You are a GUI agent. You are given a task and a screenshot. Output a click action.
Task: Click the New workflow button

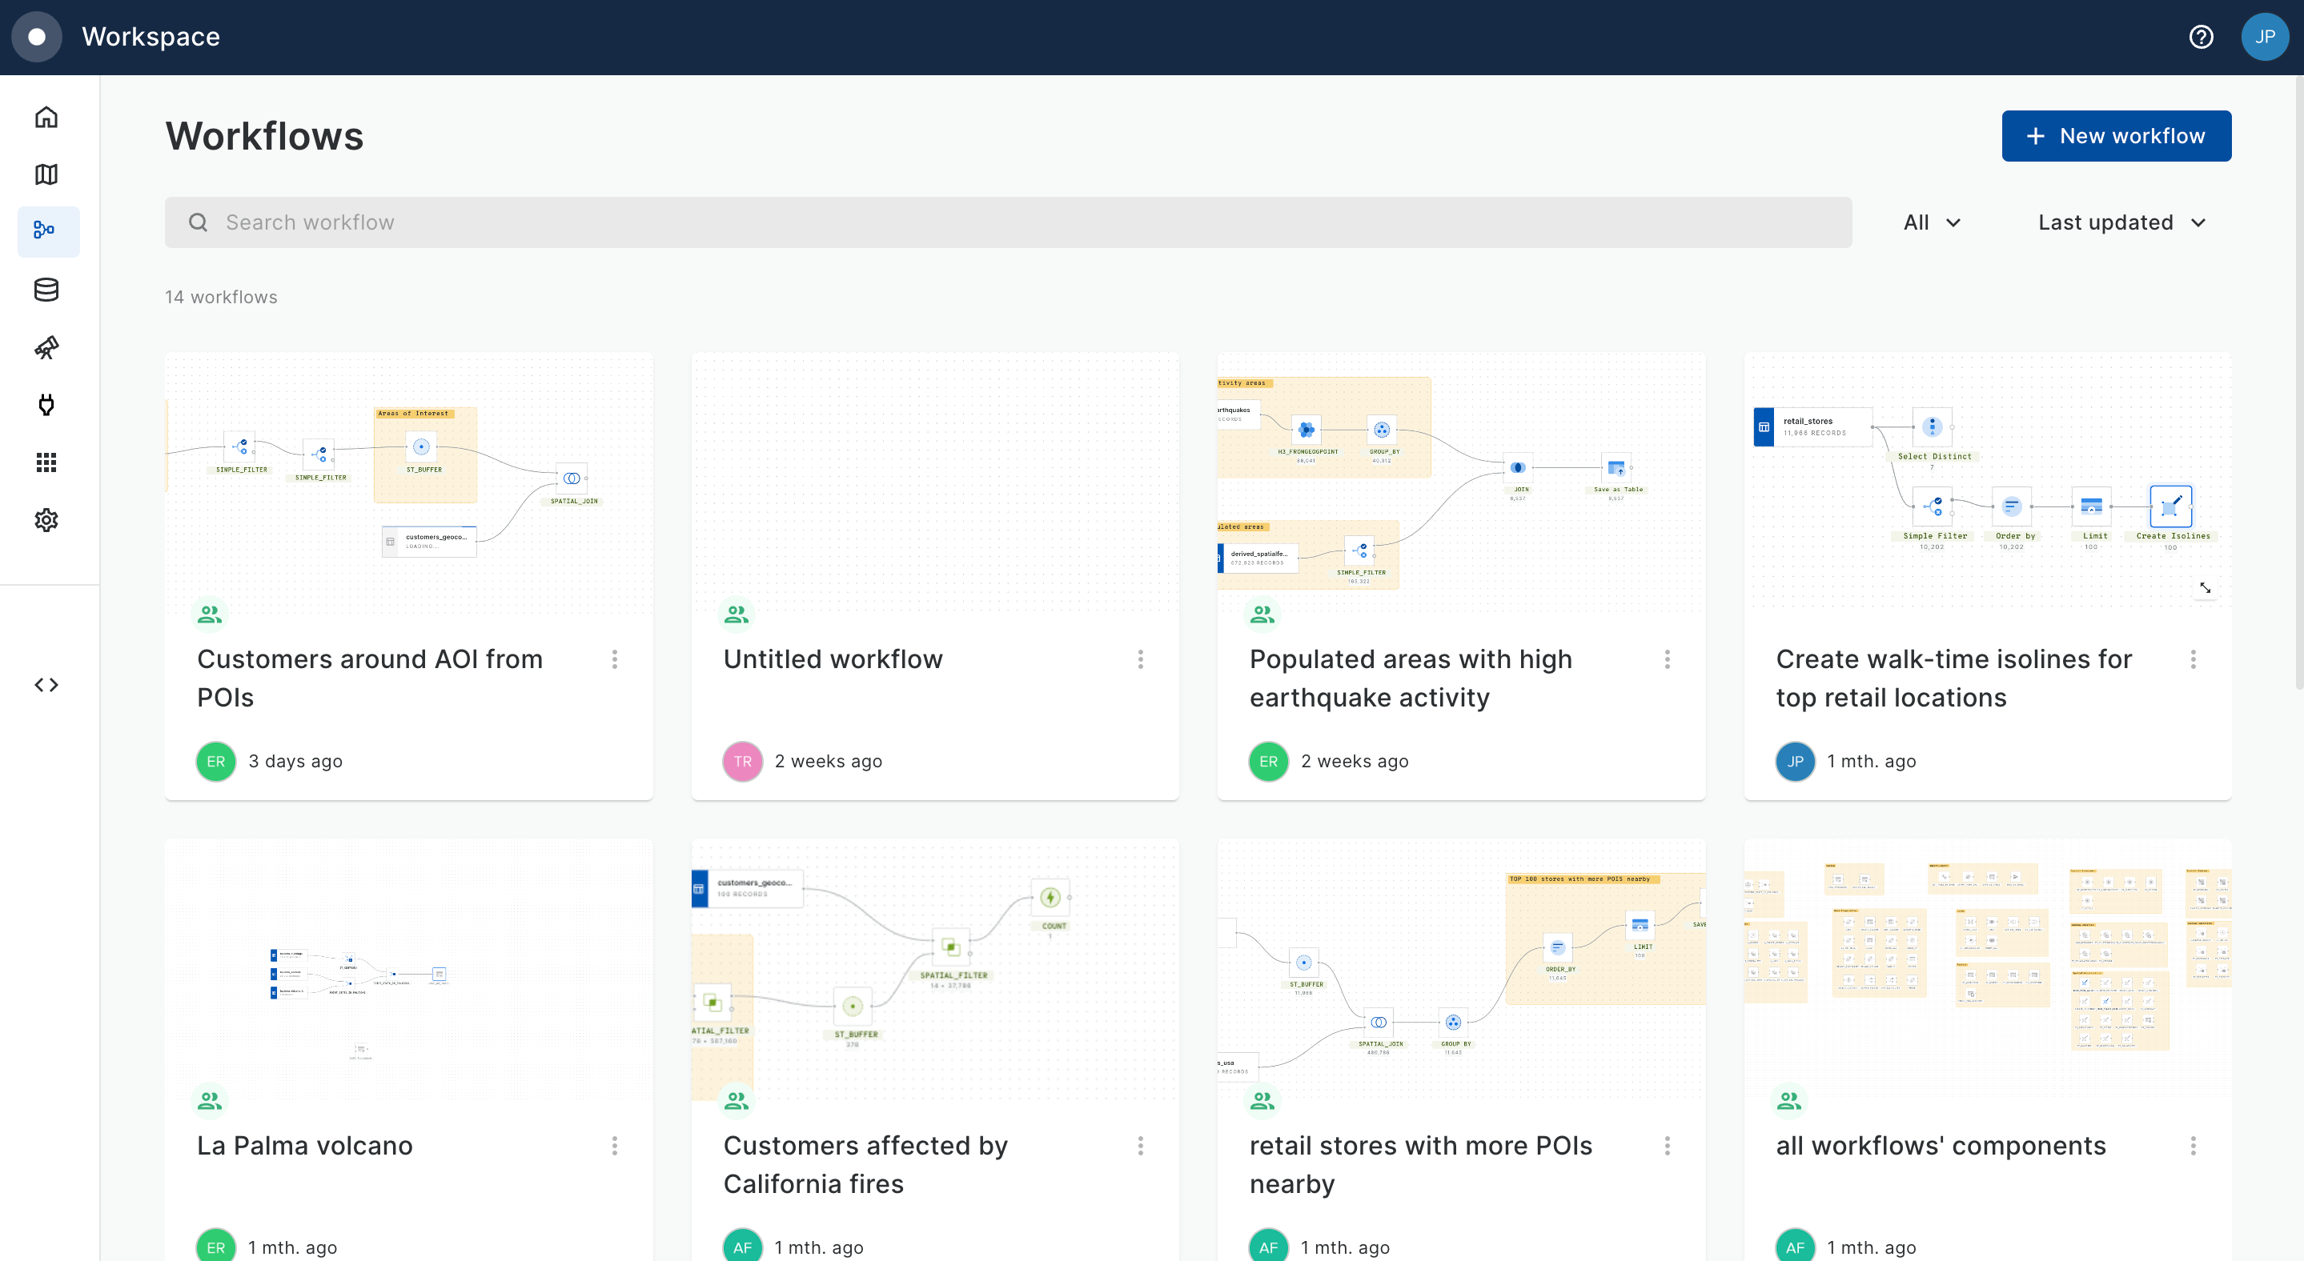pyautogui.click(x=2116, y=136)
